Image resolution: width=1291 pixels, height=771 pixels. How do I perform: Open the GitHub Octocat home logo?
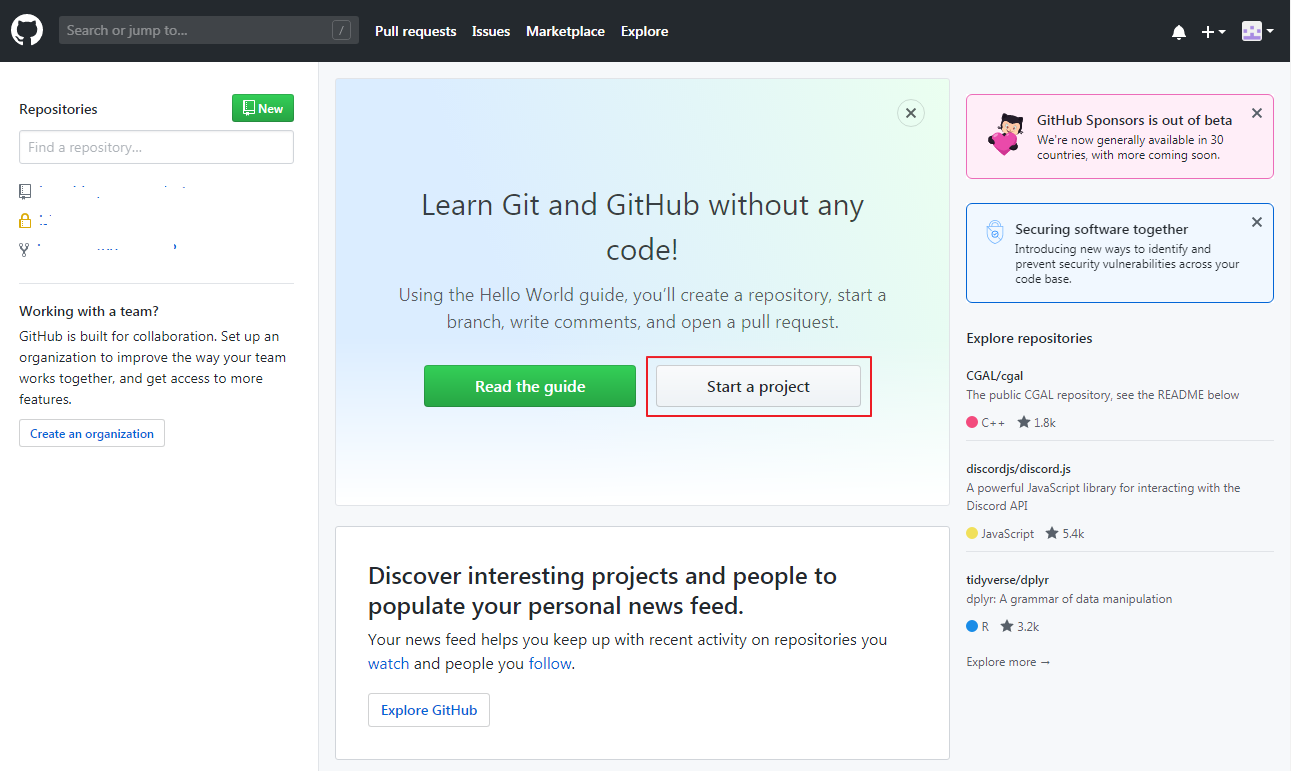click(x=27, y=31)
